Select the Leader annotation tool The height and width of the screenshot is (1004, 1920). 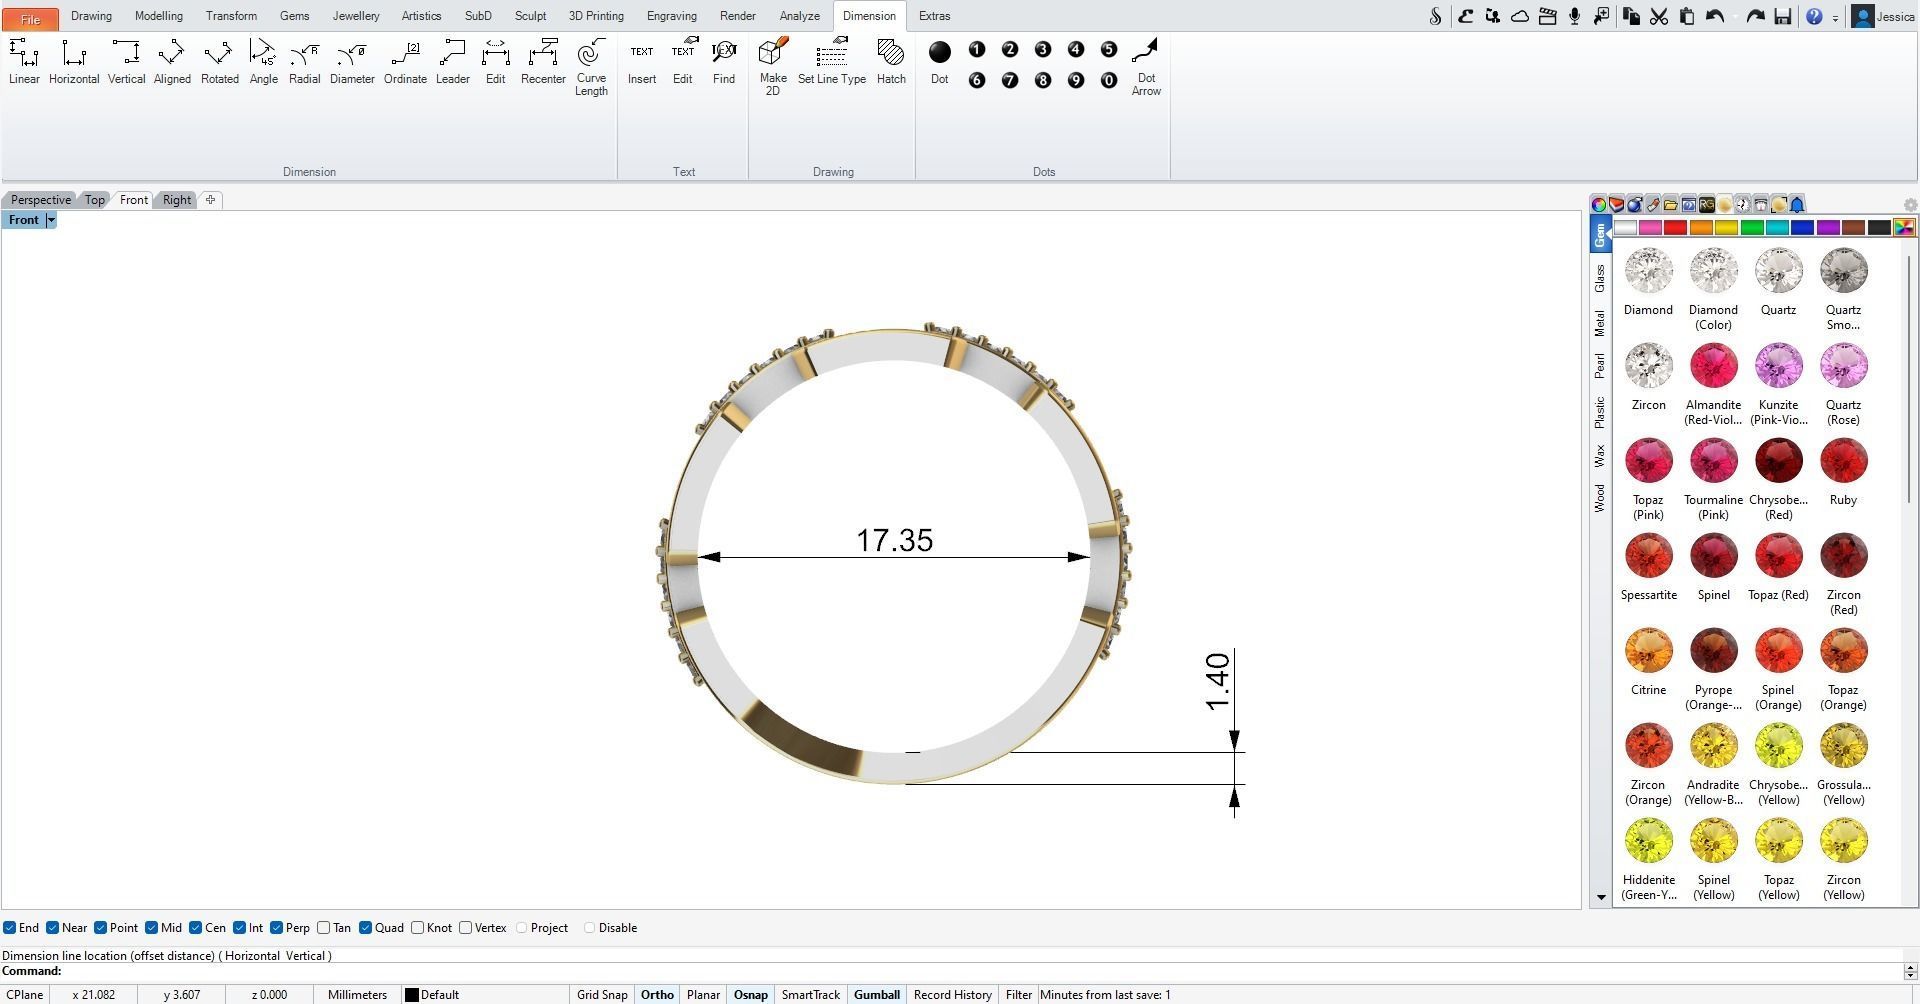452,62
